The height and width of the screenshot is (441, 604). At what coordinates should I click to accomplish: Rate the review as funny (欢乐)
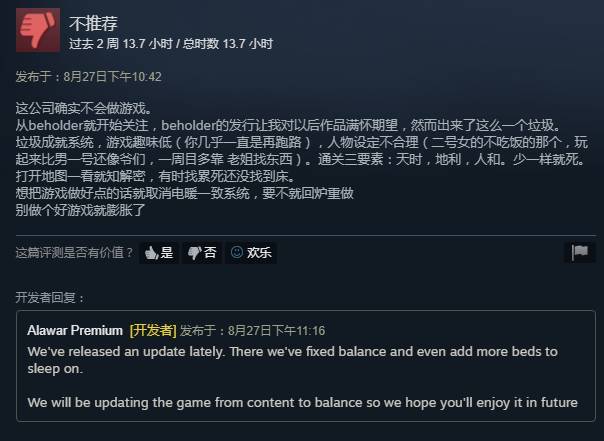coord(251,253)
